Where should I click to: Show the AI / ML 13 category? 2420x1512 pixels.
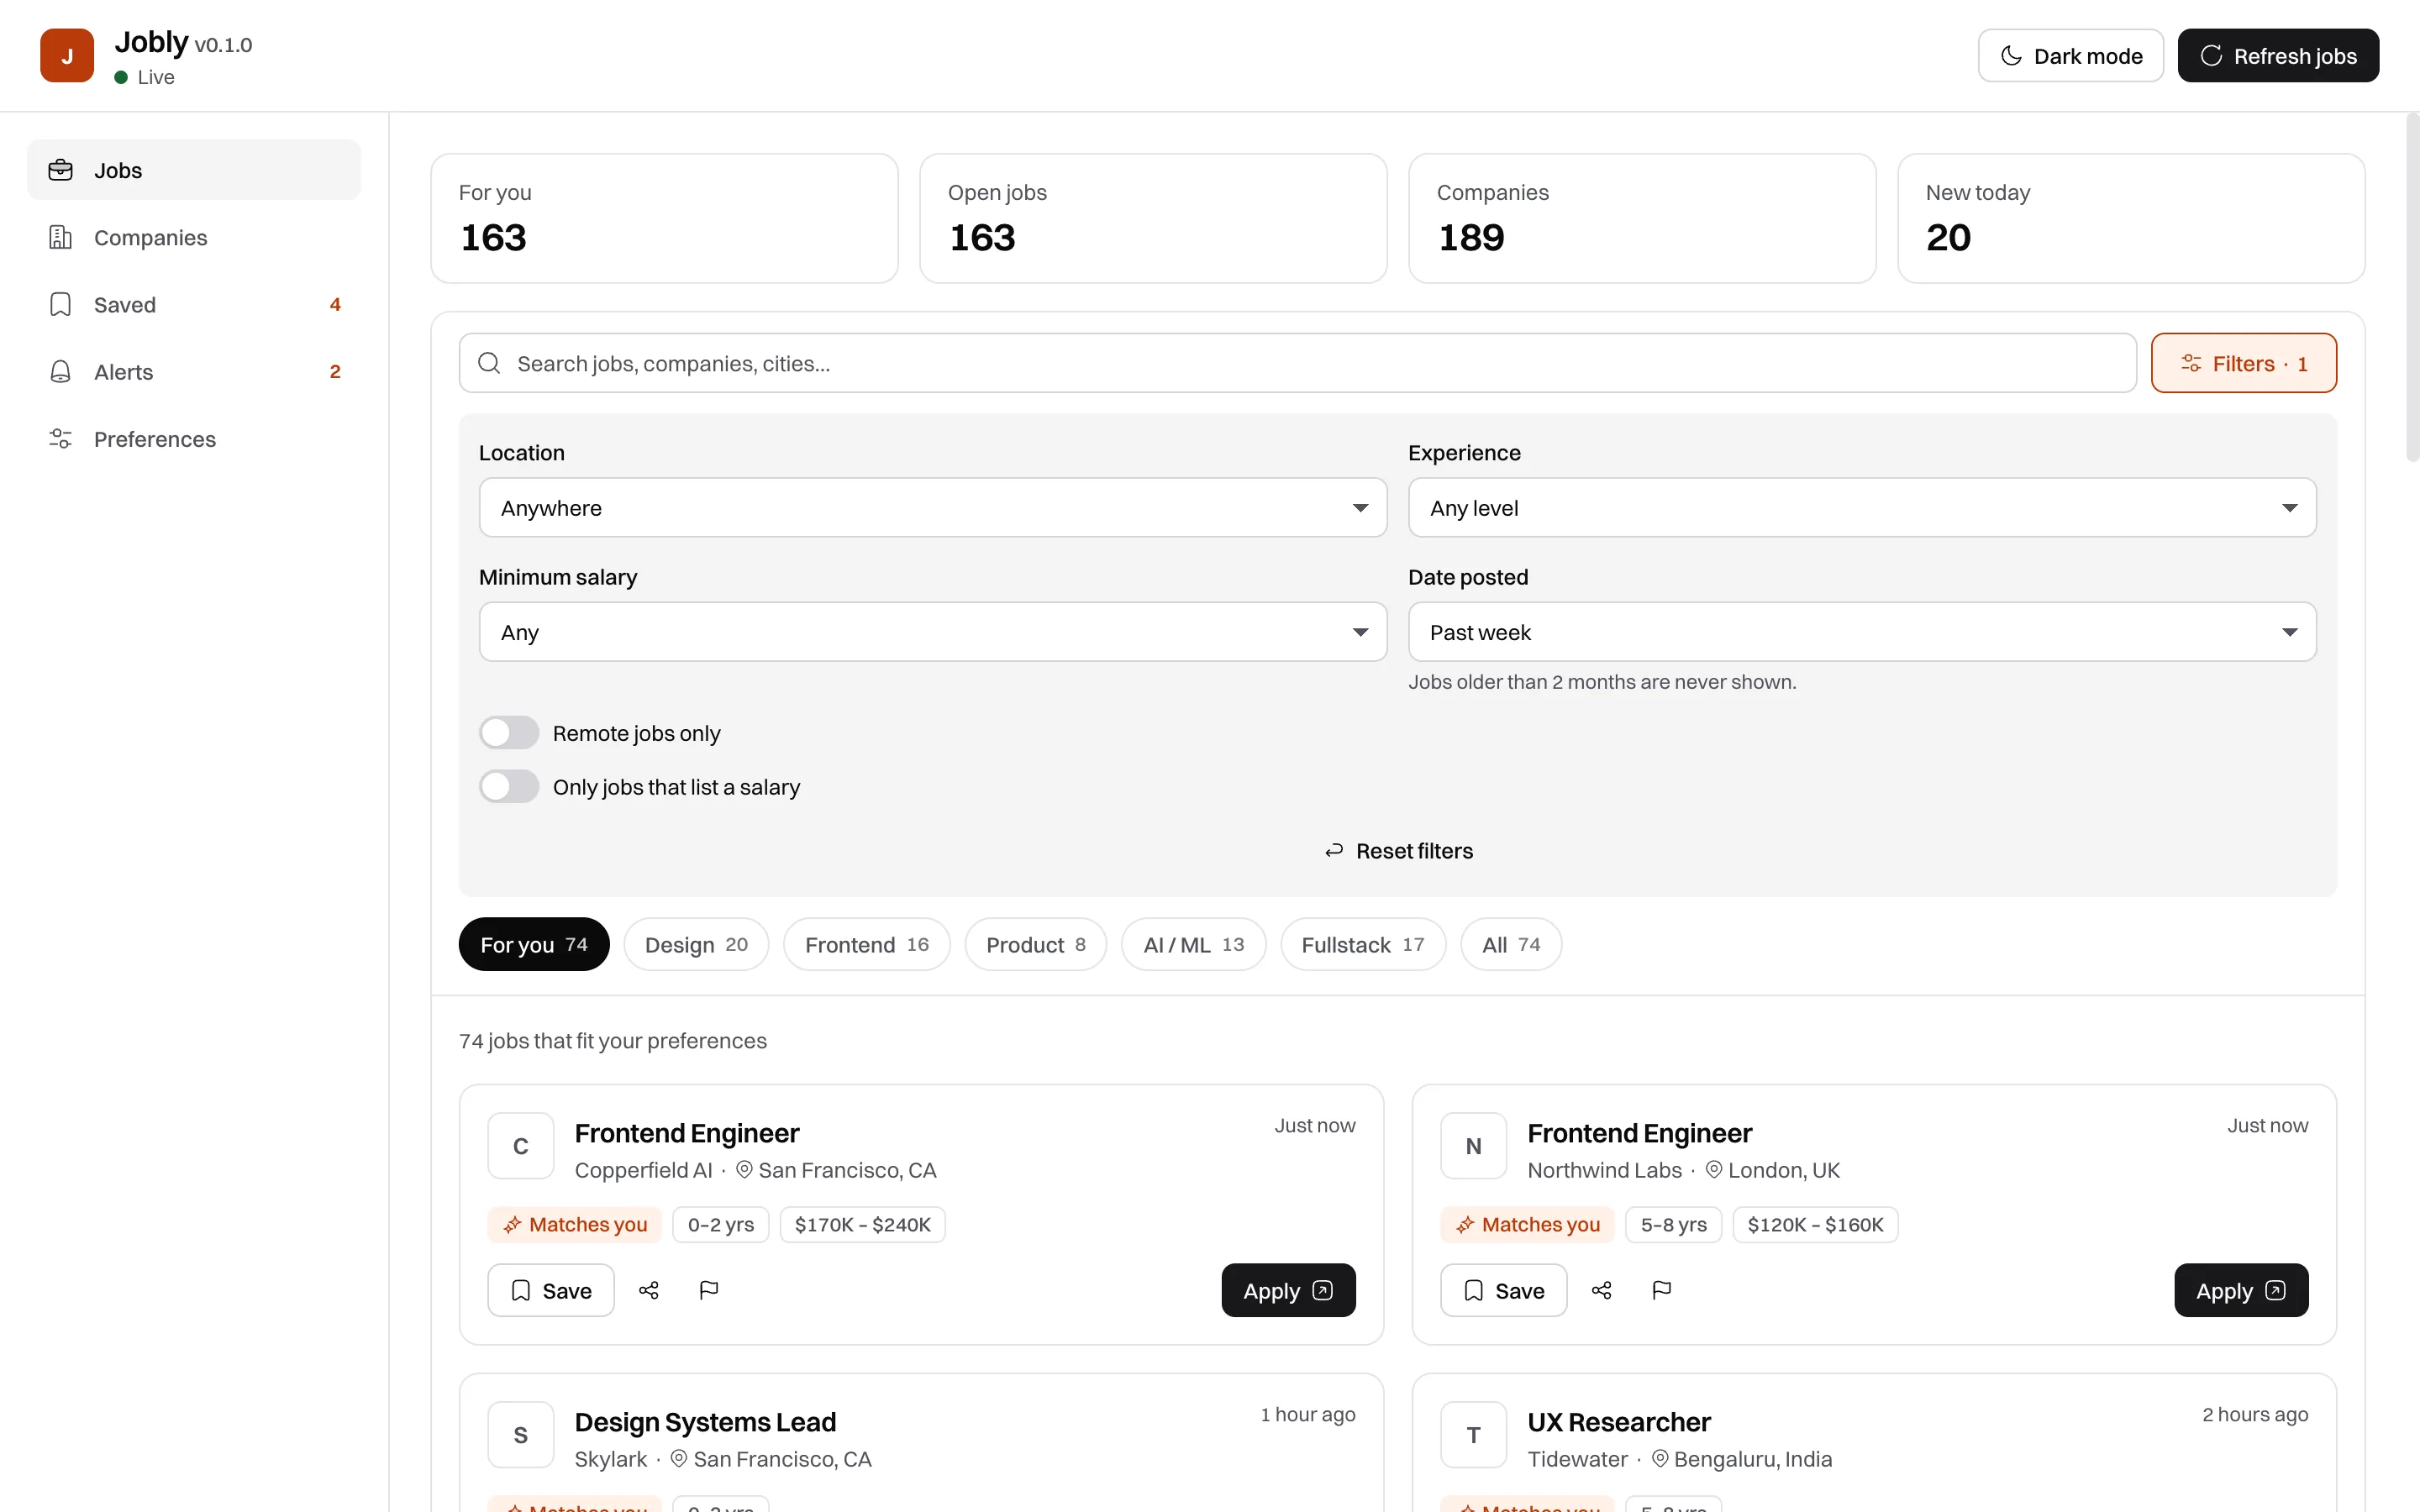click(x=1194, y=944)
